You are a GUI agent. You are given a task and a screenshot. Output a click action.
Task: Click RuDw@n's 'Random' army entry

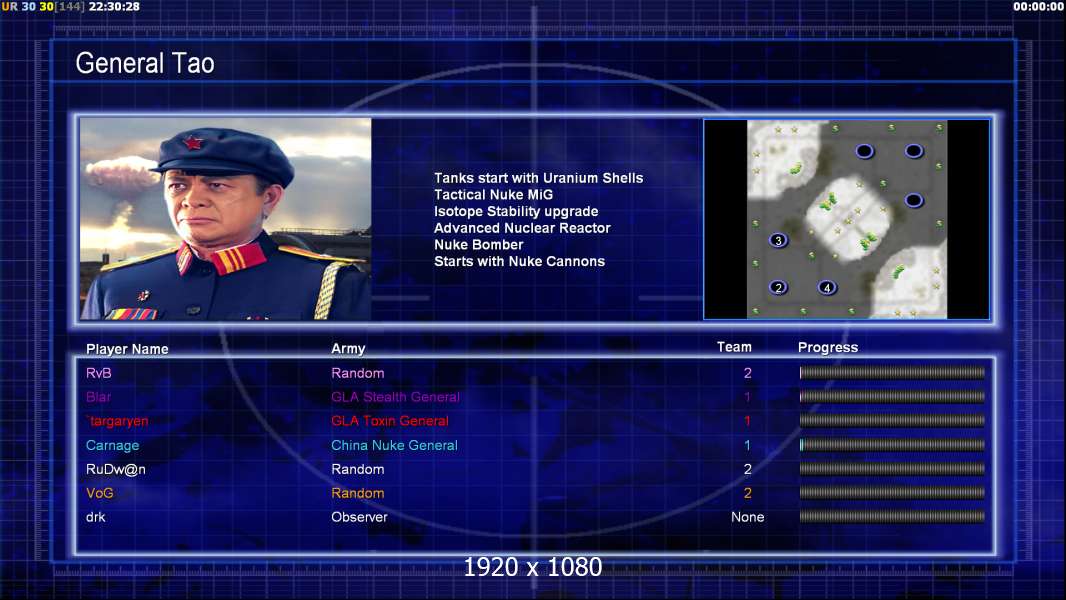pos(358,470)
